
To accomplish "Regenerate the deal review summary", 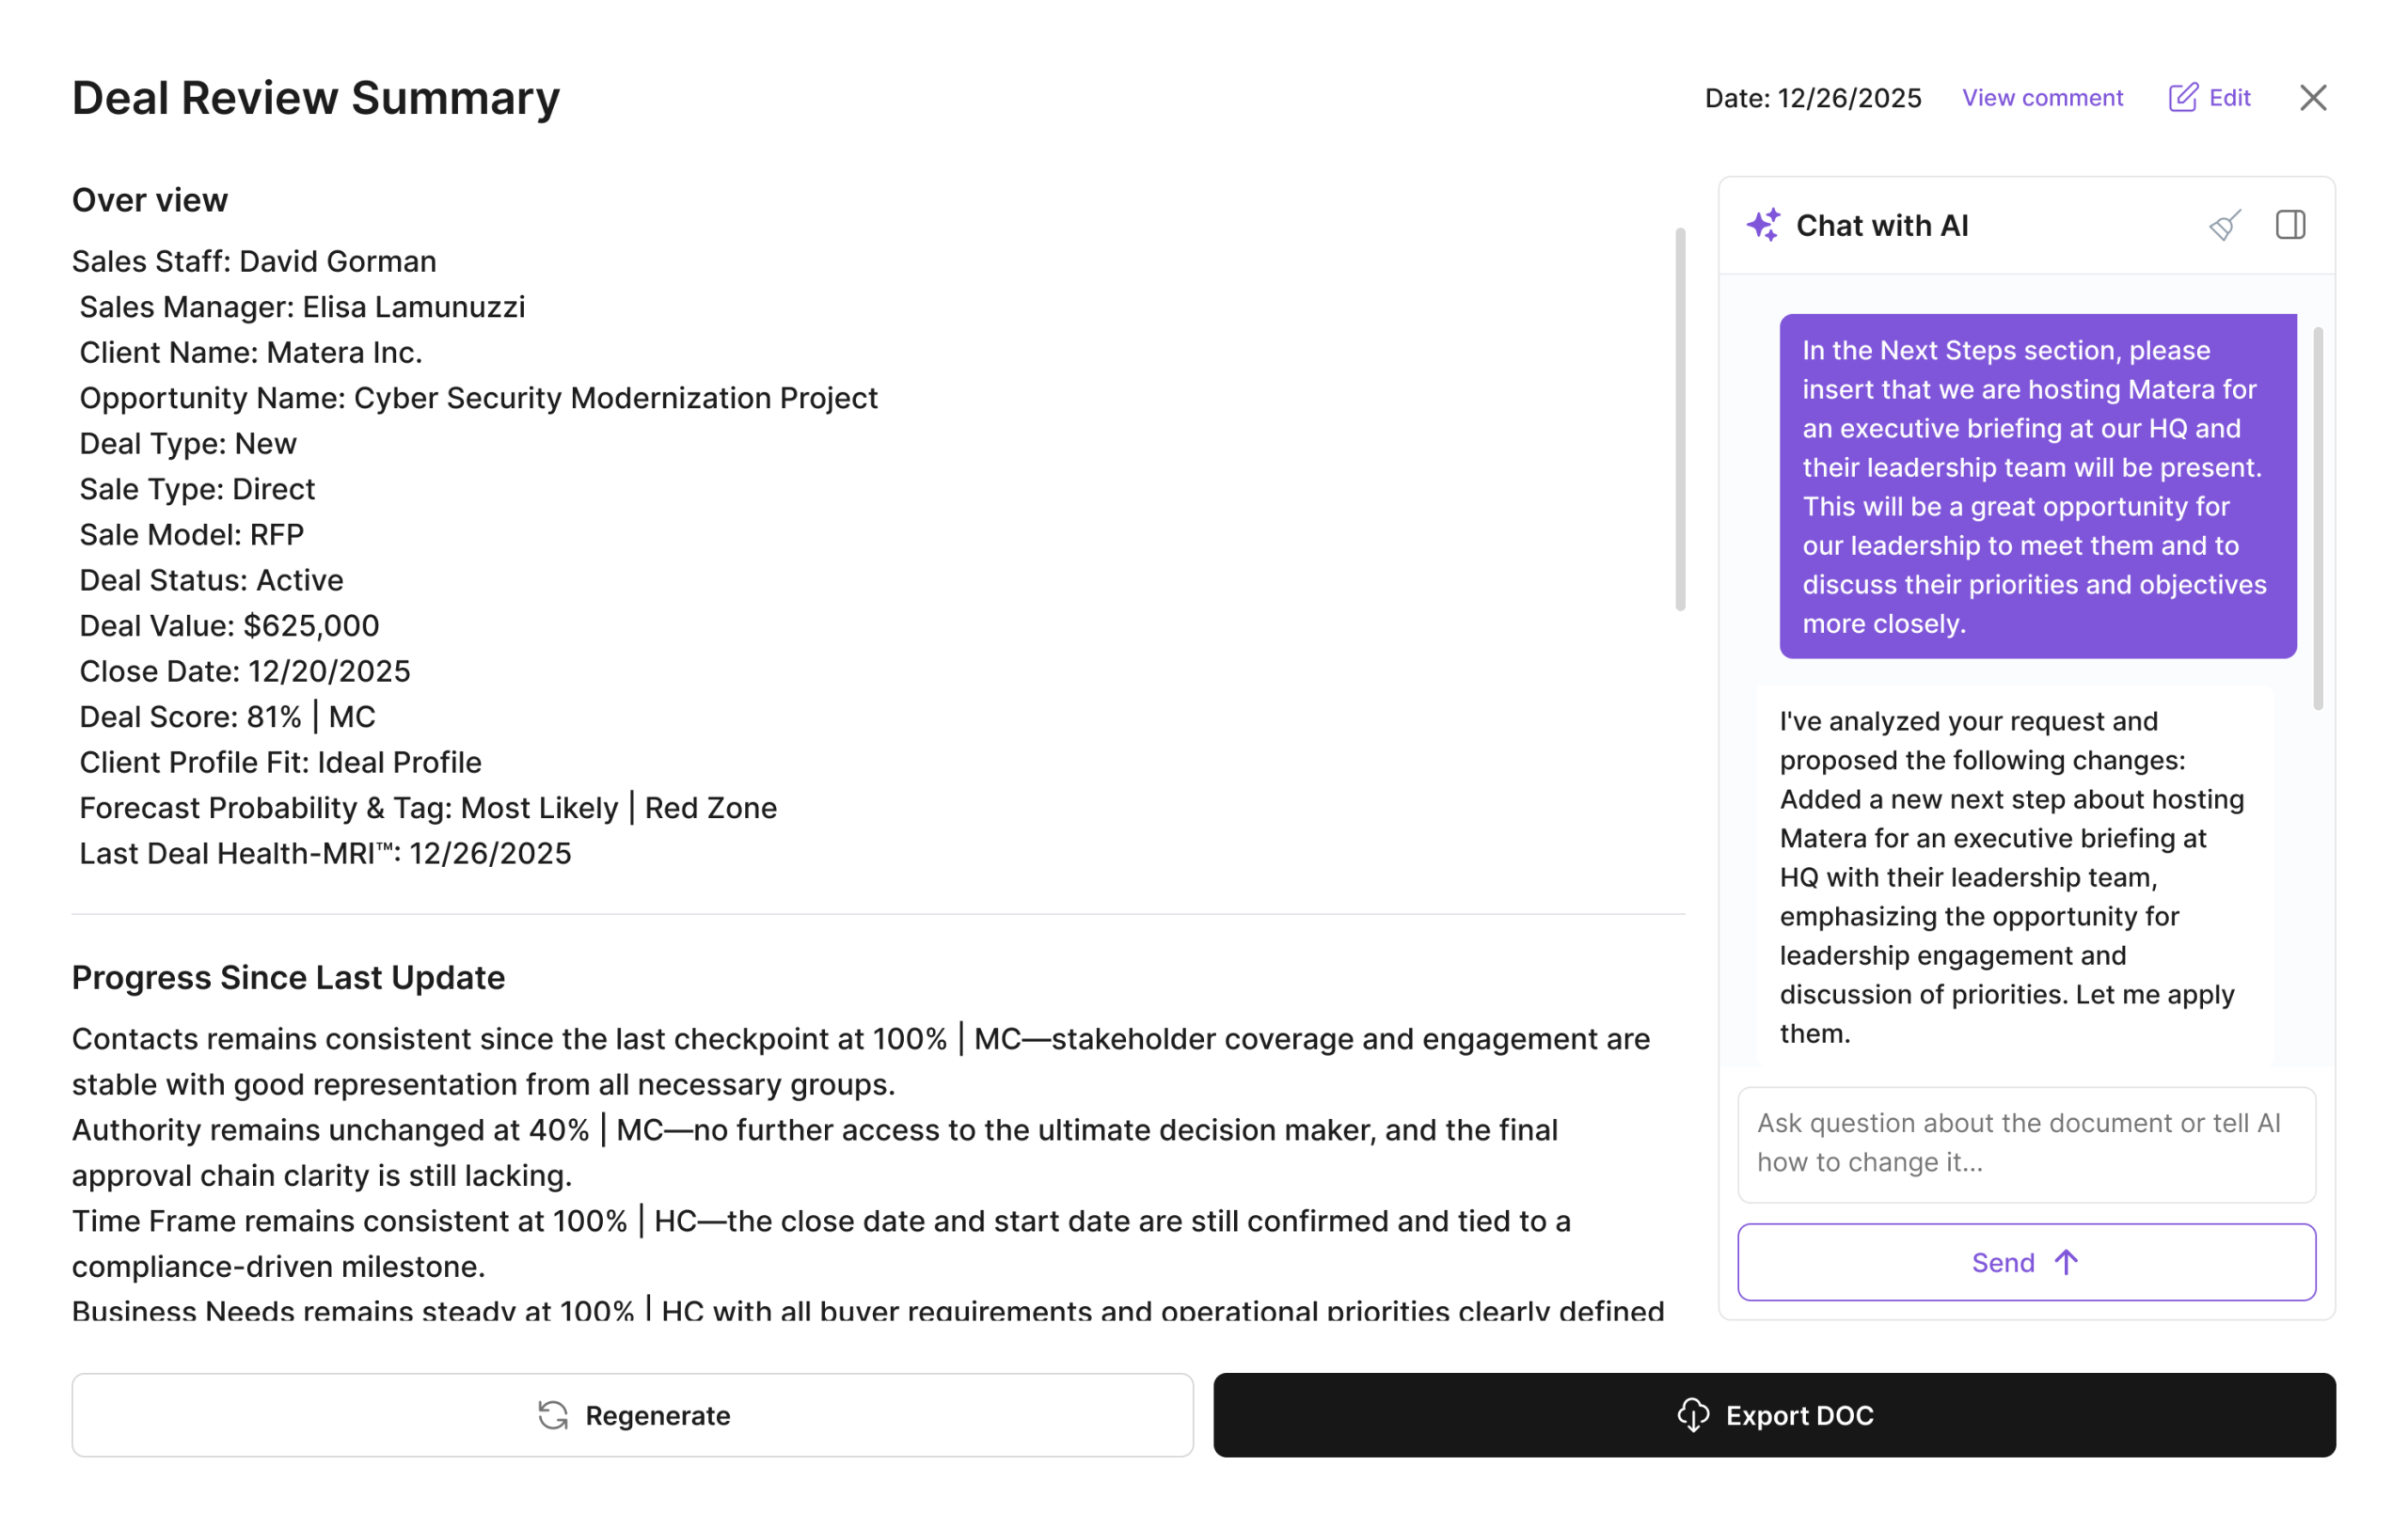I will (632, 1415).
